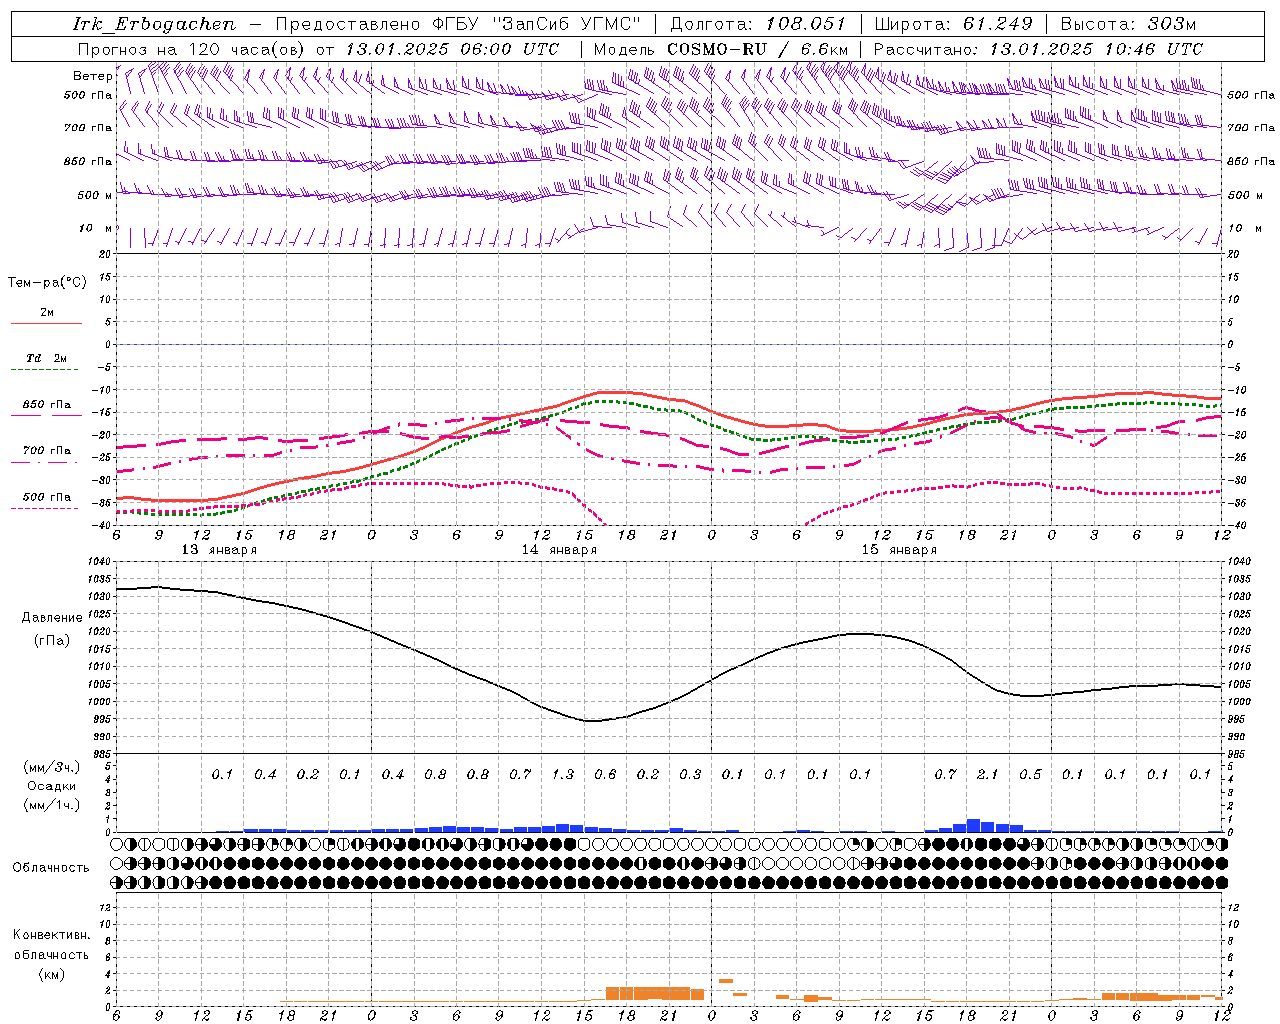
Task: Select the 'Долгота: 108.051' header text
Action: pyautogui.click(x=758, y=24)
